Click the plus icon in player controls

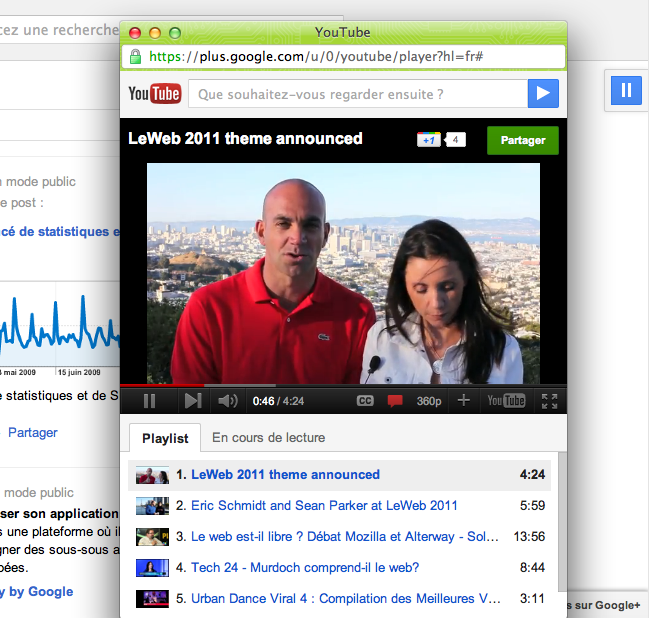click(463, 401)
